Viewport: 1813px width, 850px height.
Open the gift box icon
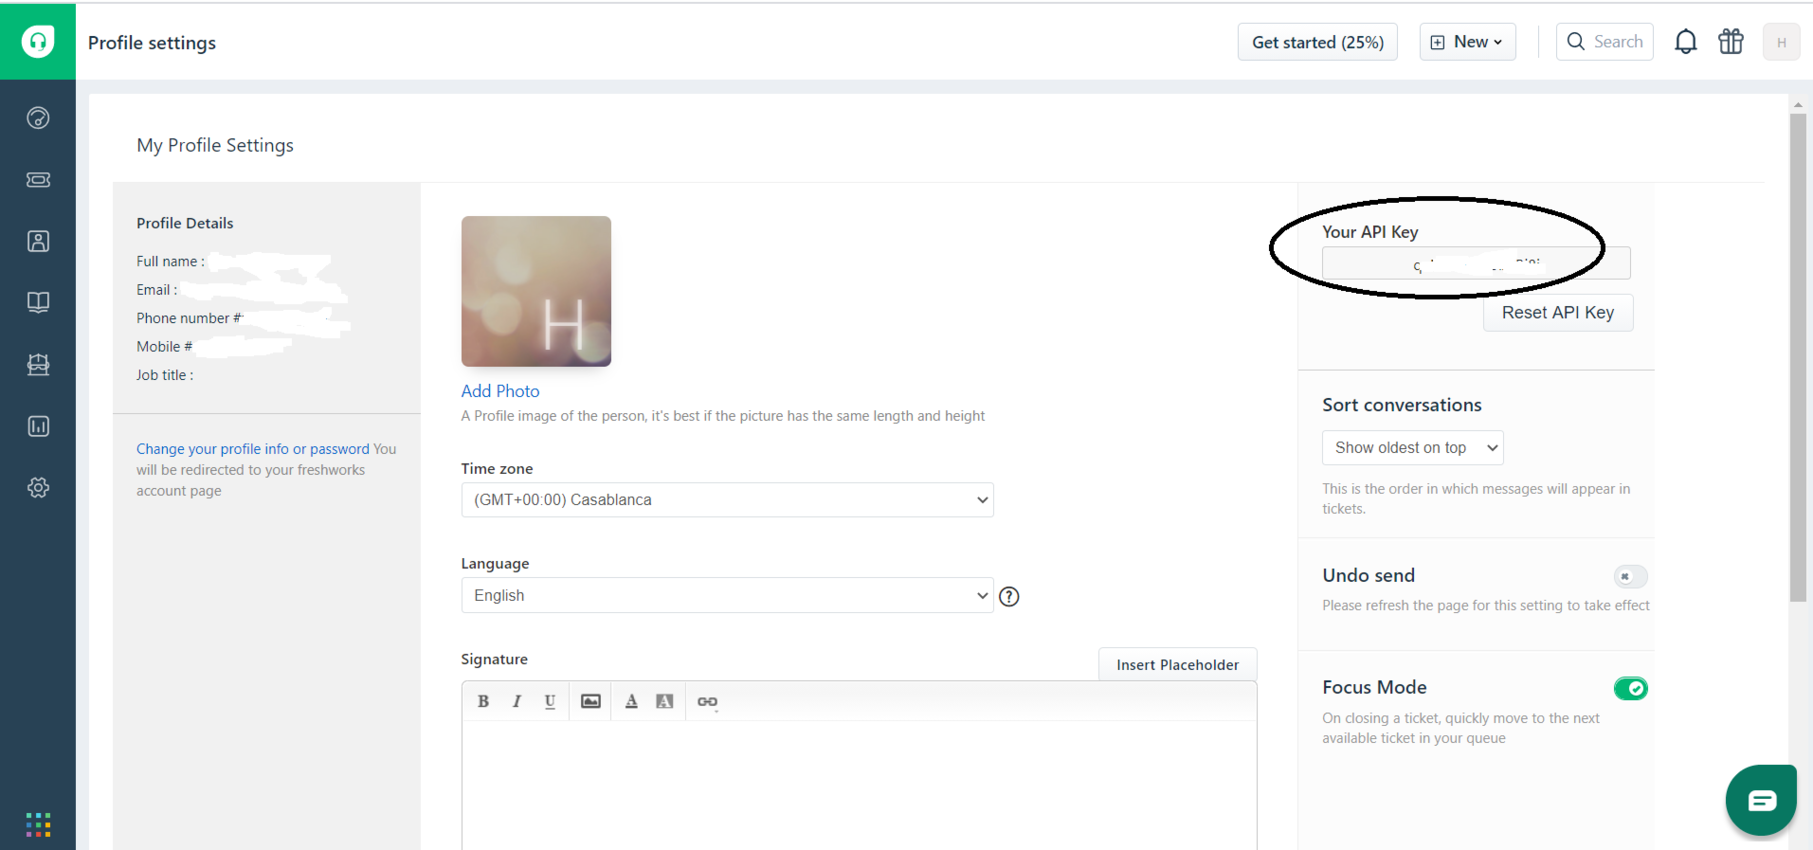[x=1731, y=42]
